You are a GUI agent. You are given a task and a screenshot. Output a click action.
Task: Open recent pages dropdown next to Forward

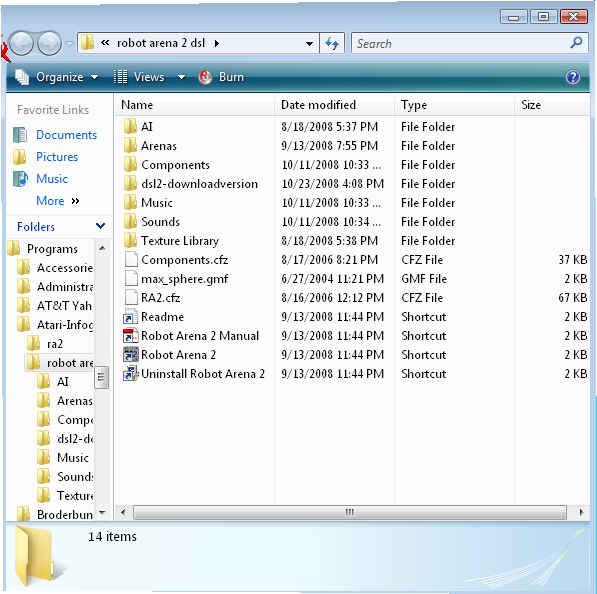point(69,43)
